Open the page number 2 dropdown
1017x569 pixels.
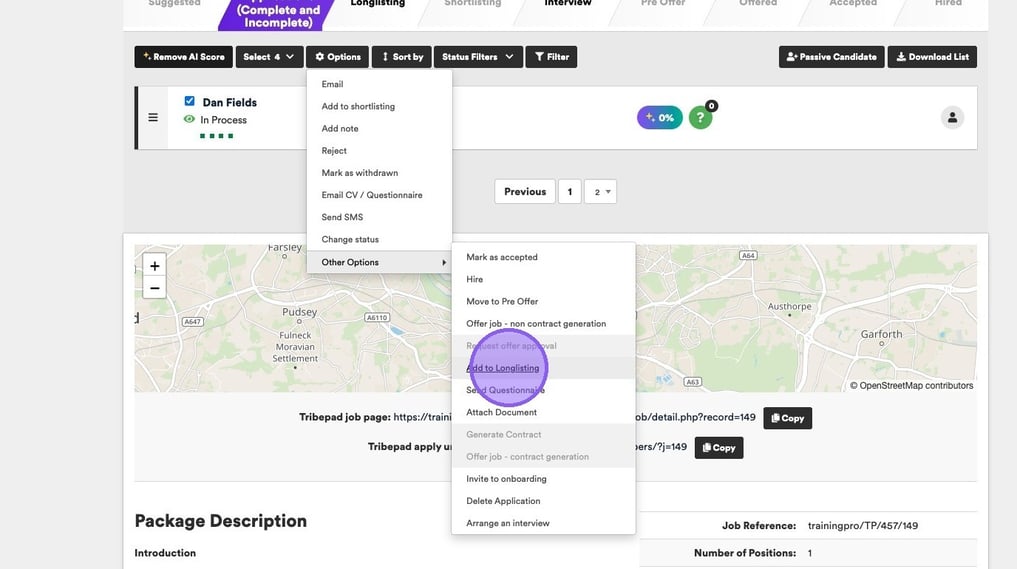click(x=600, y=192)
